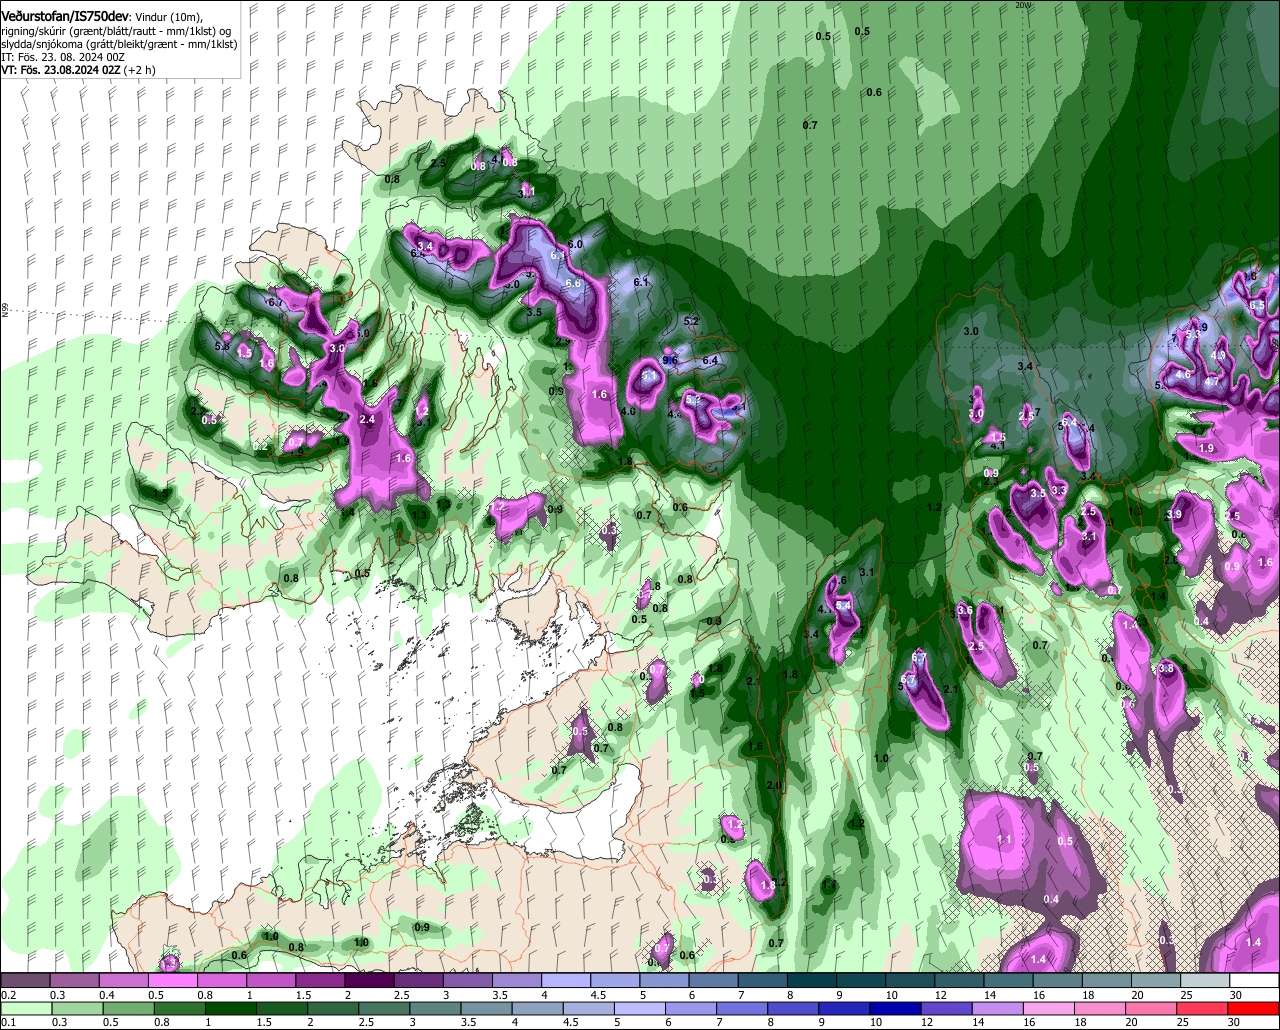Pick the white 30 swatch in upper legend row

tap(1255, 980)
